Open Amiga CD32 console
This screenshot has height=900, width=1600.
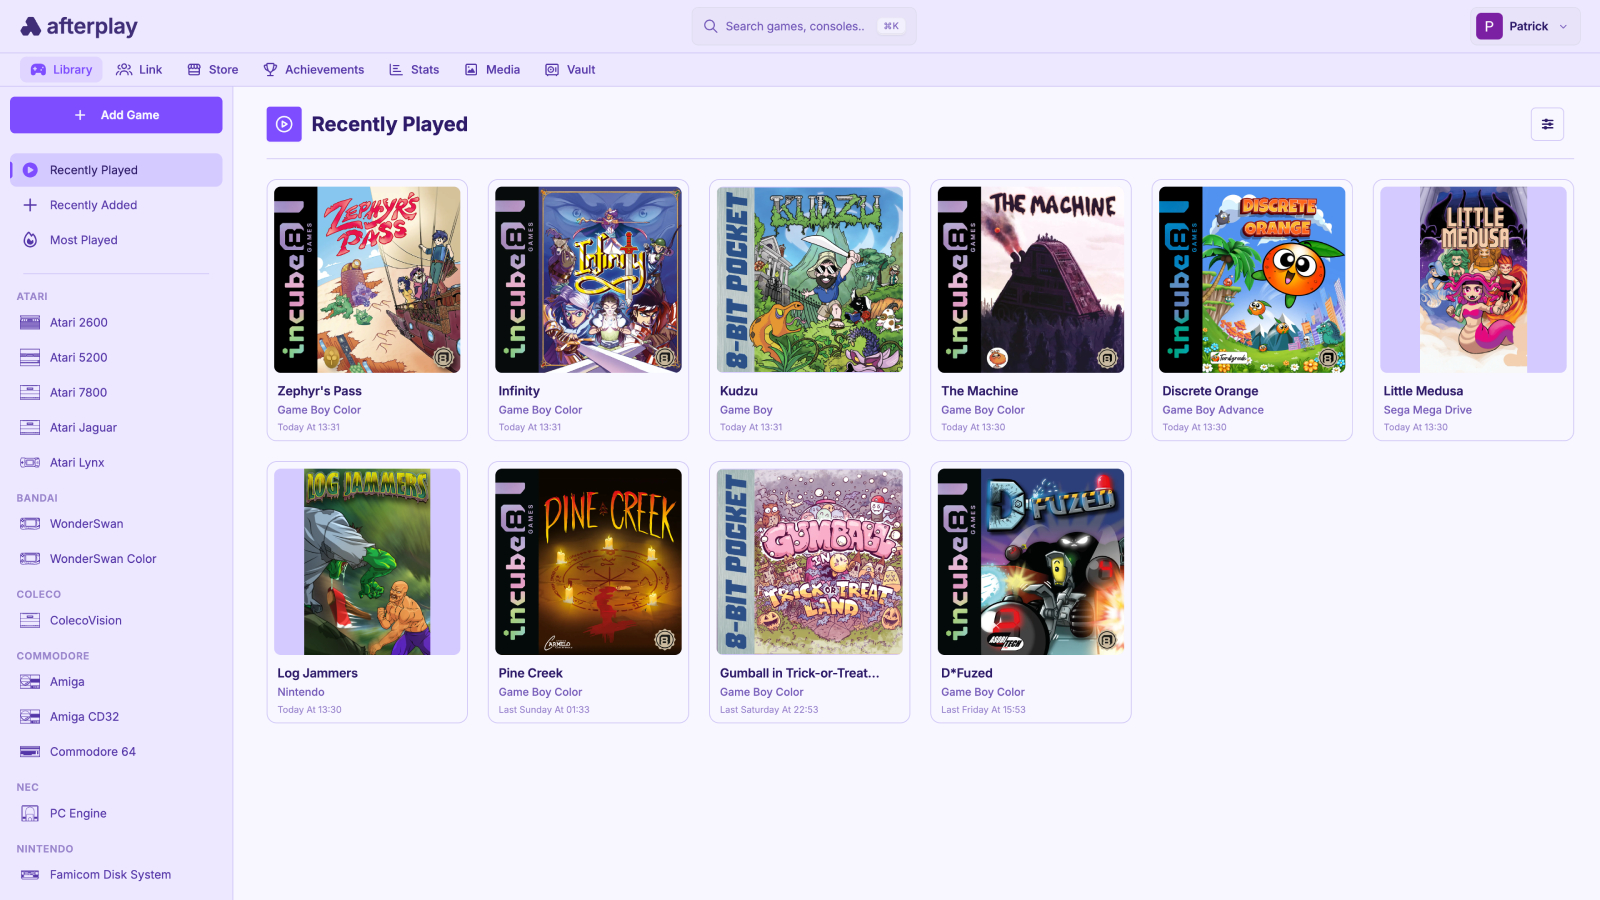click(116, 717)
